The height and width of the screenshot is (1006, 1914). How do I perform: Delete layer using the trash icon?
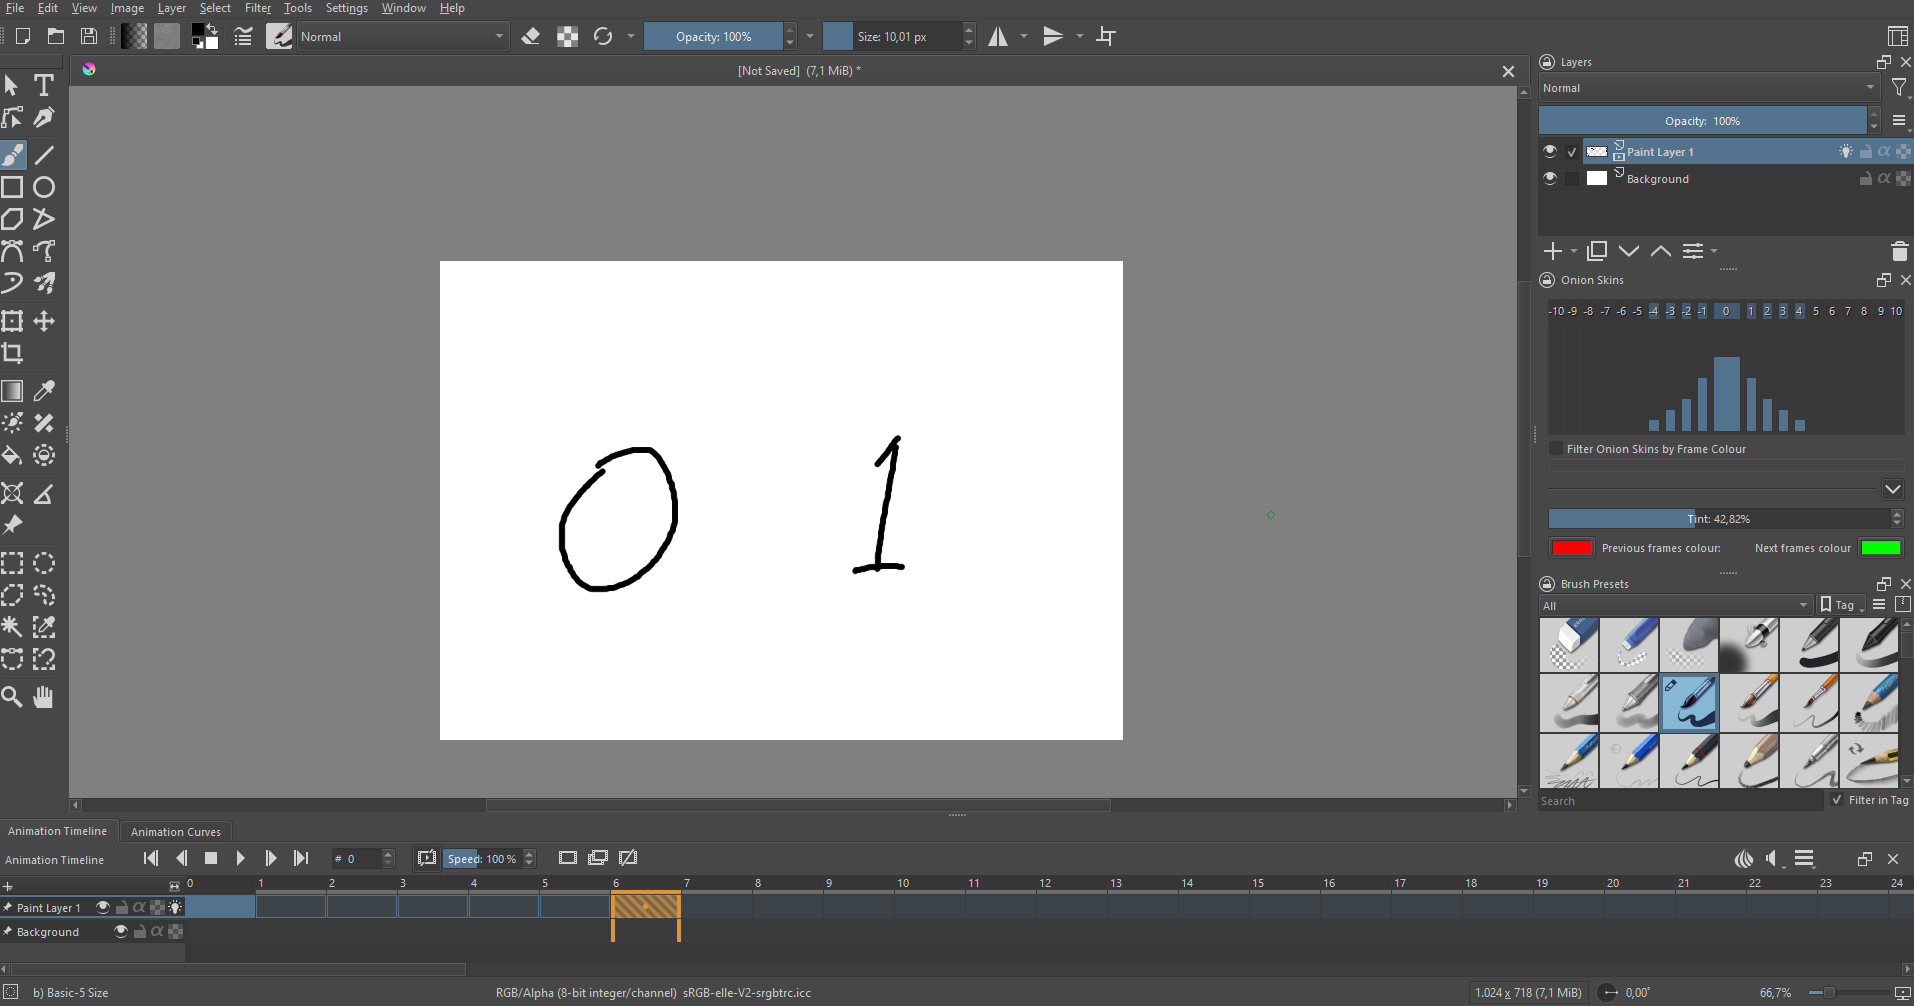point(1899,251)
